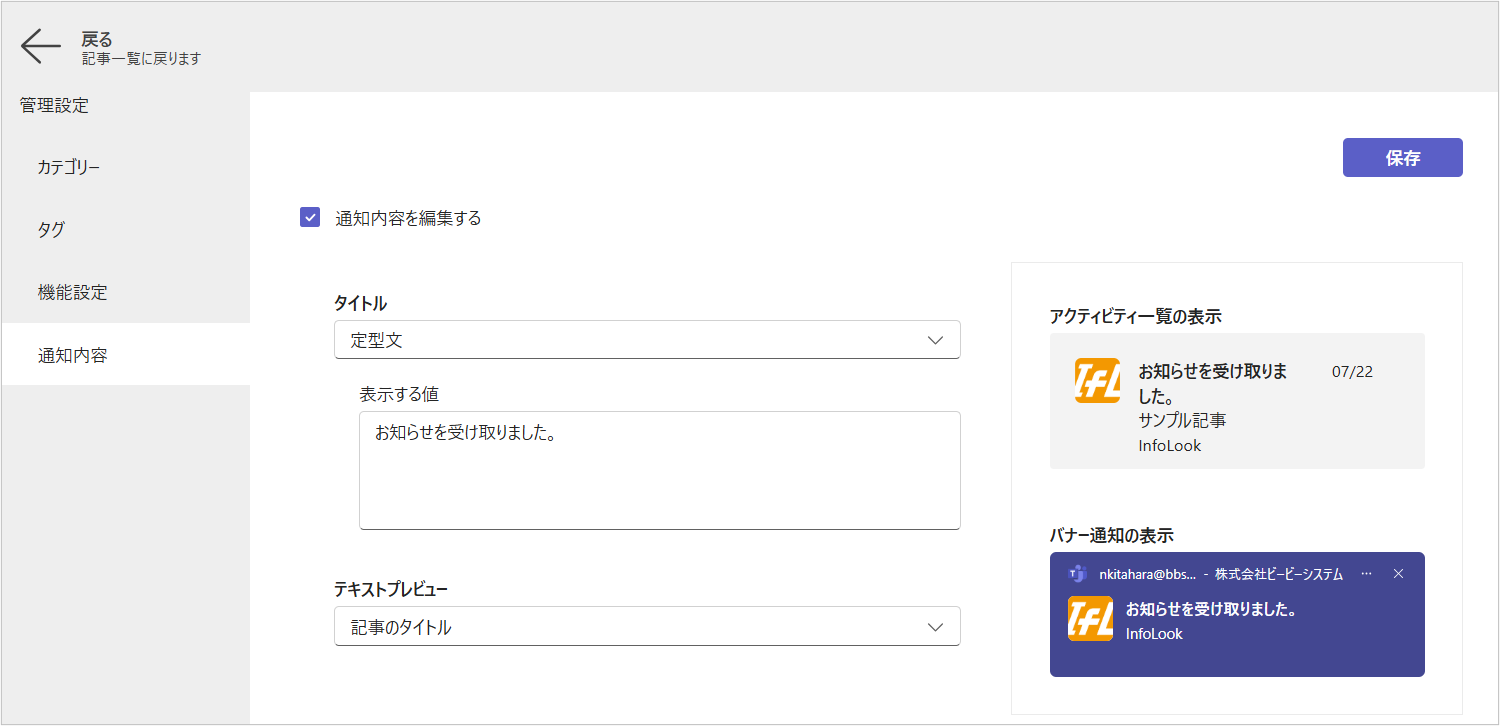
Task: Open the banner notification ellipsis menu
Action: coord(1367,574)
